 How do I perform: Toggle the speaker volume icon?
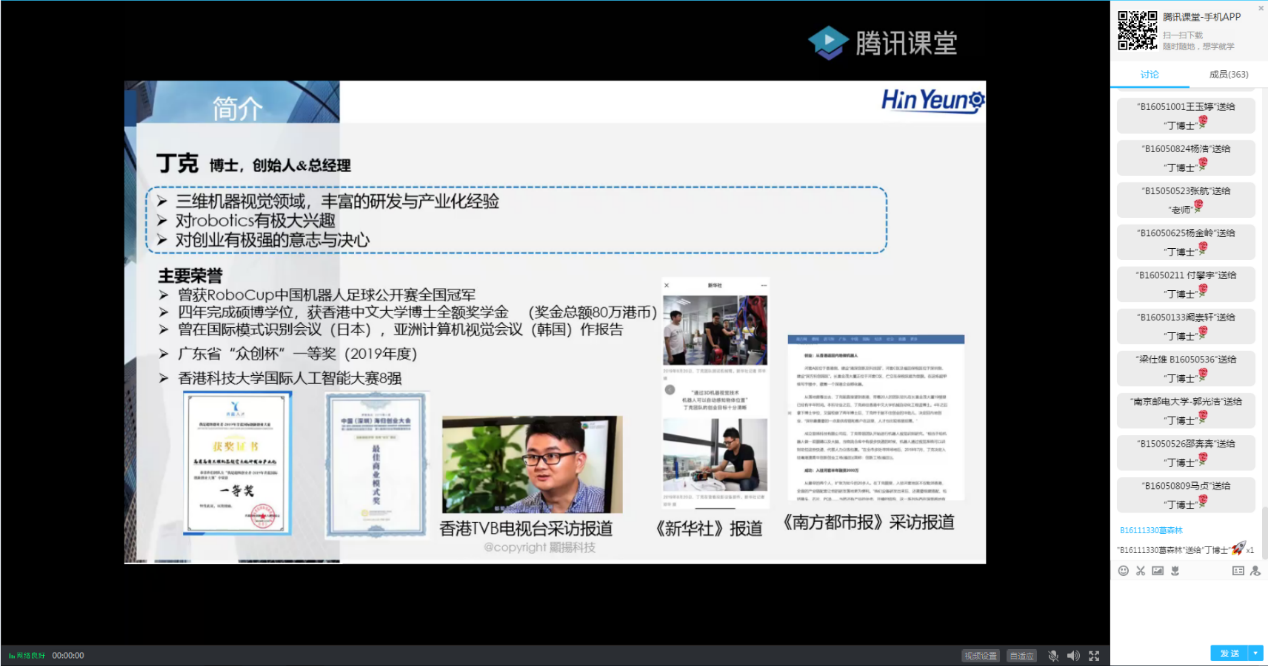(1073, 656)
